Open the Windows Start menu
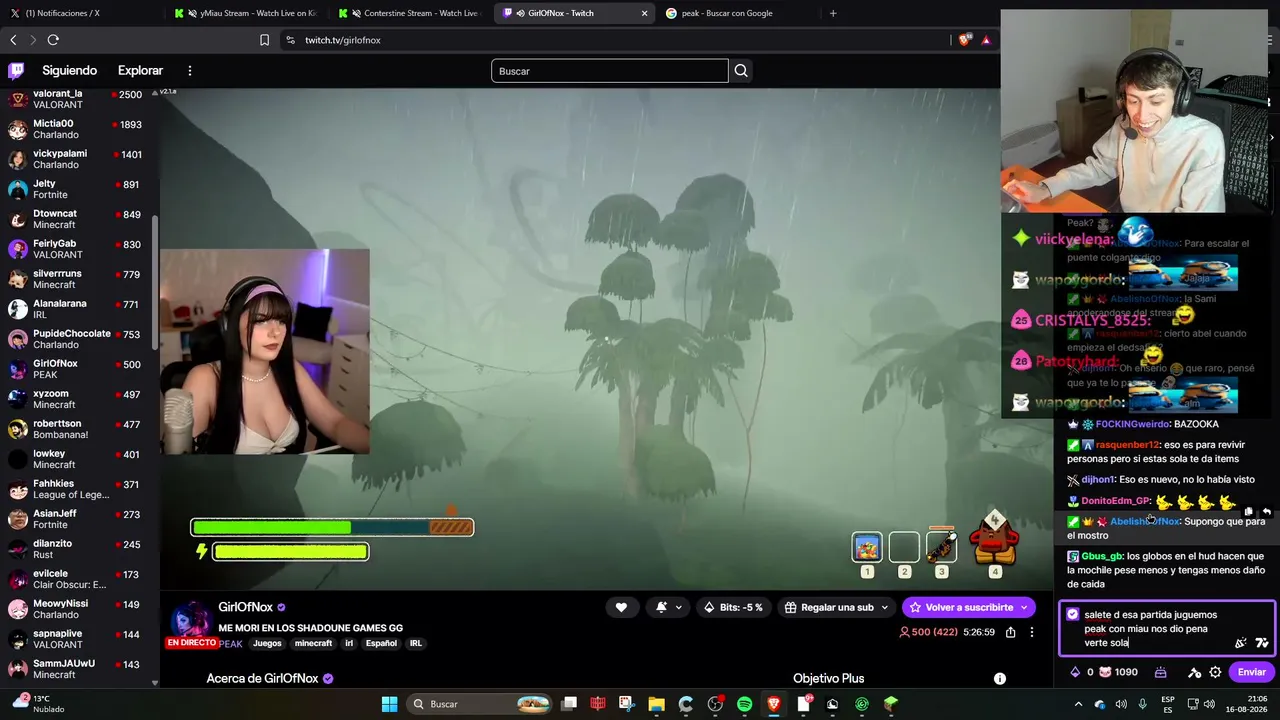This screenshot has height=720, width=1280. tap(389, 704)
